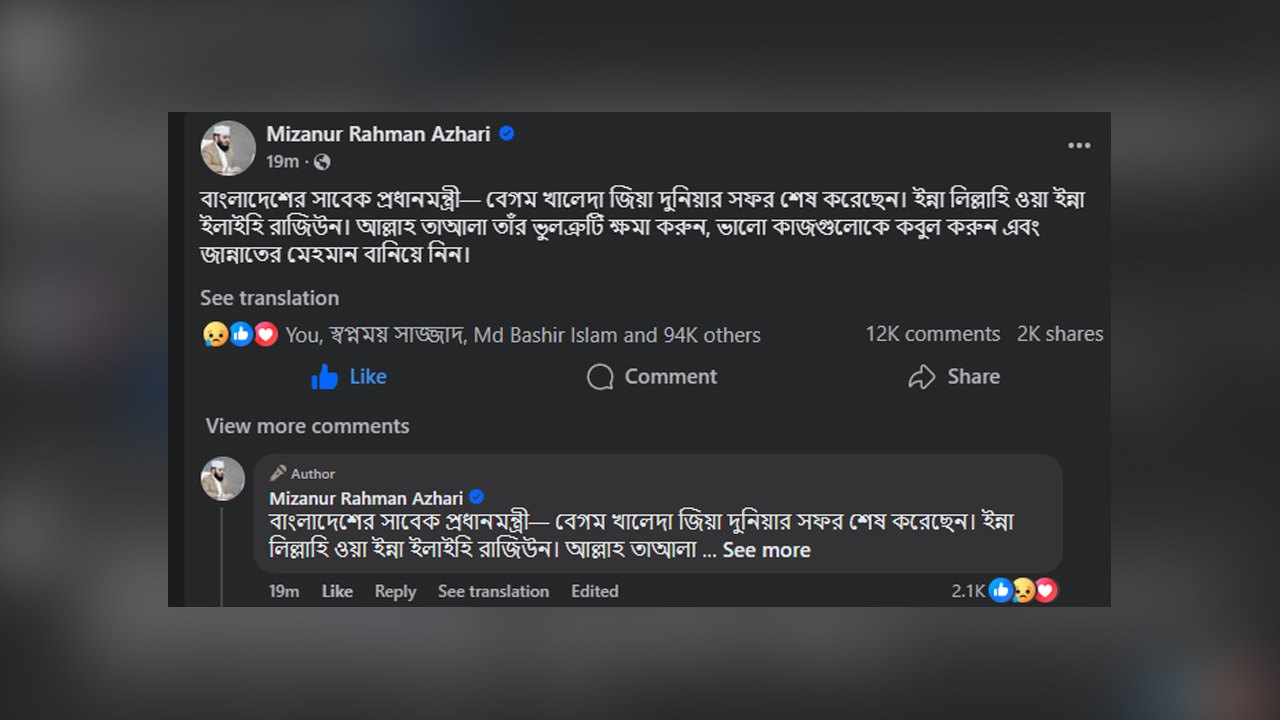
Task: Click the public globe audience icon
Action: (x=322, y=162)
